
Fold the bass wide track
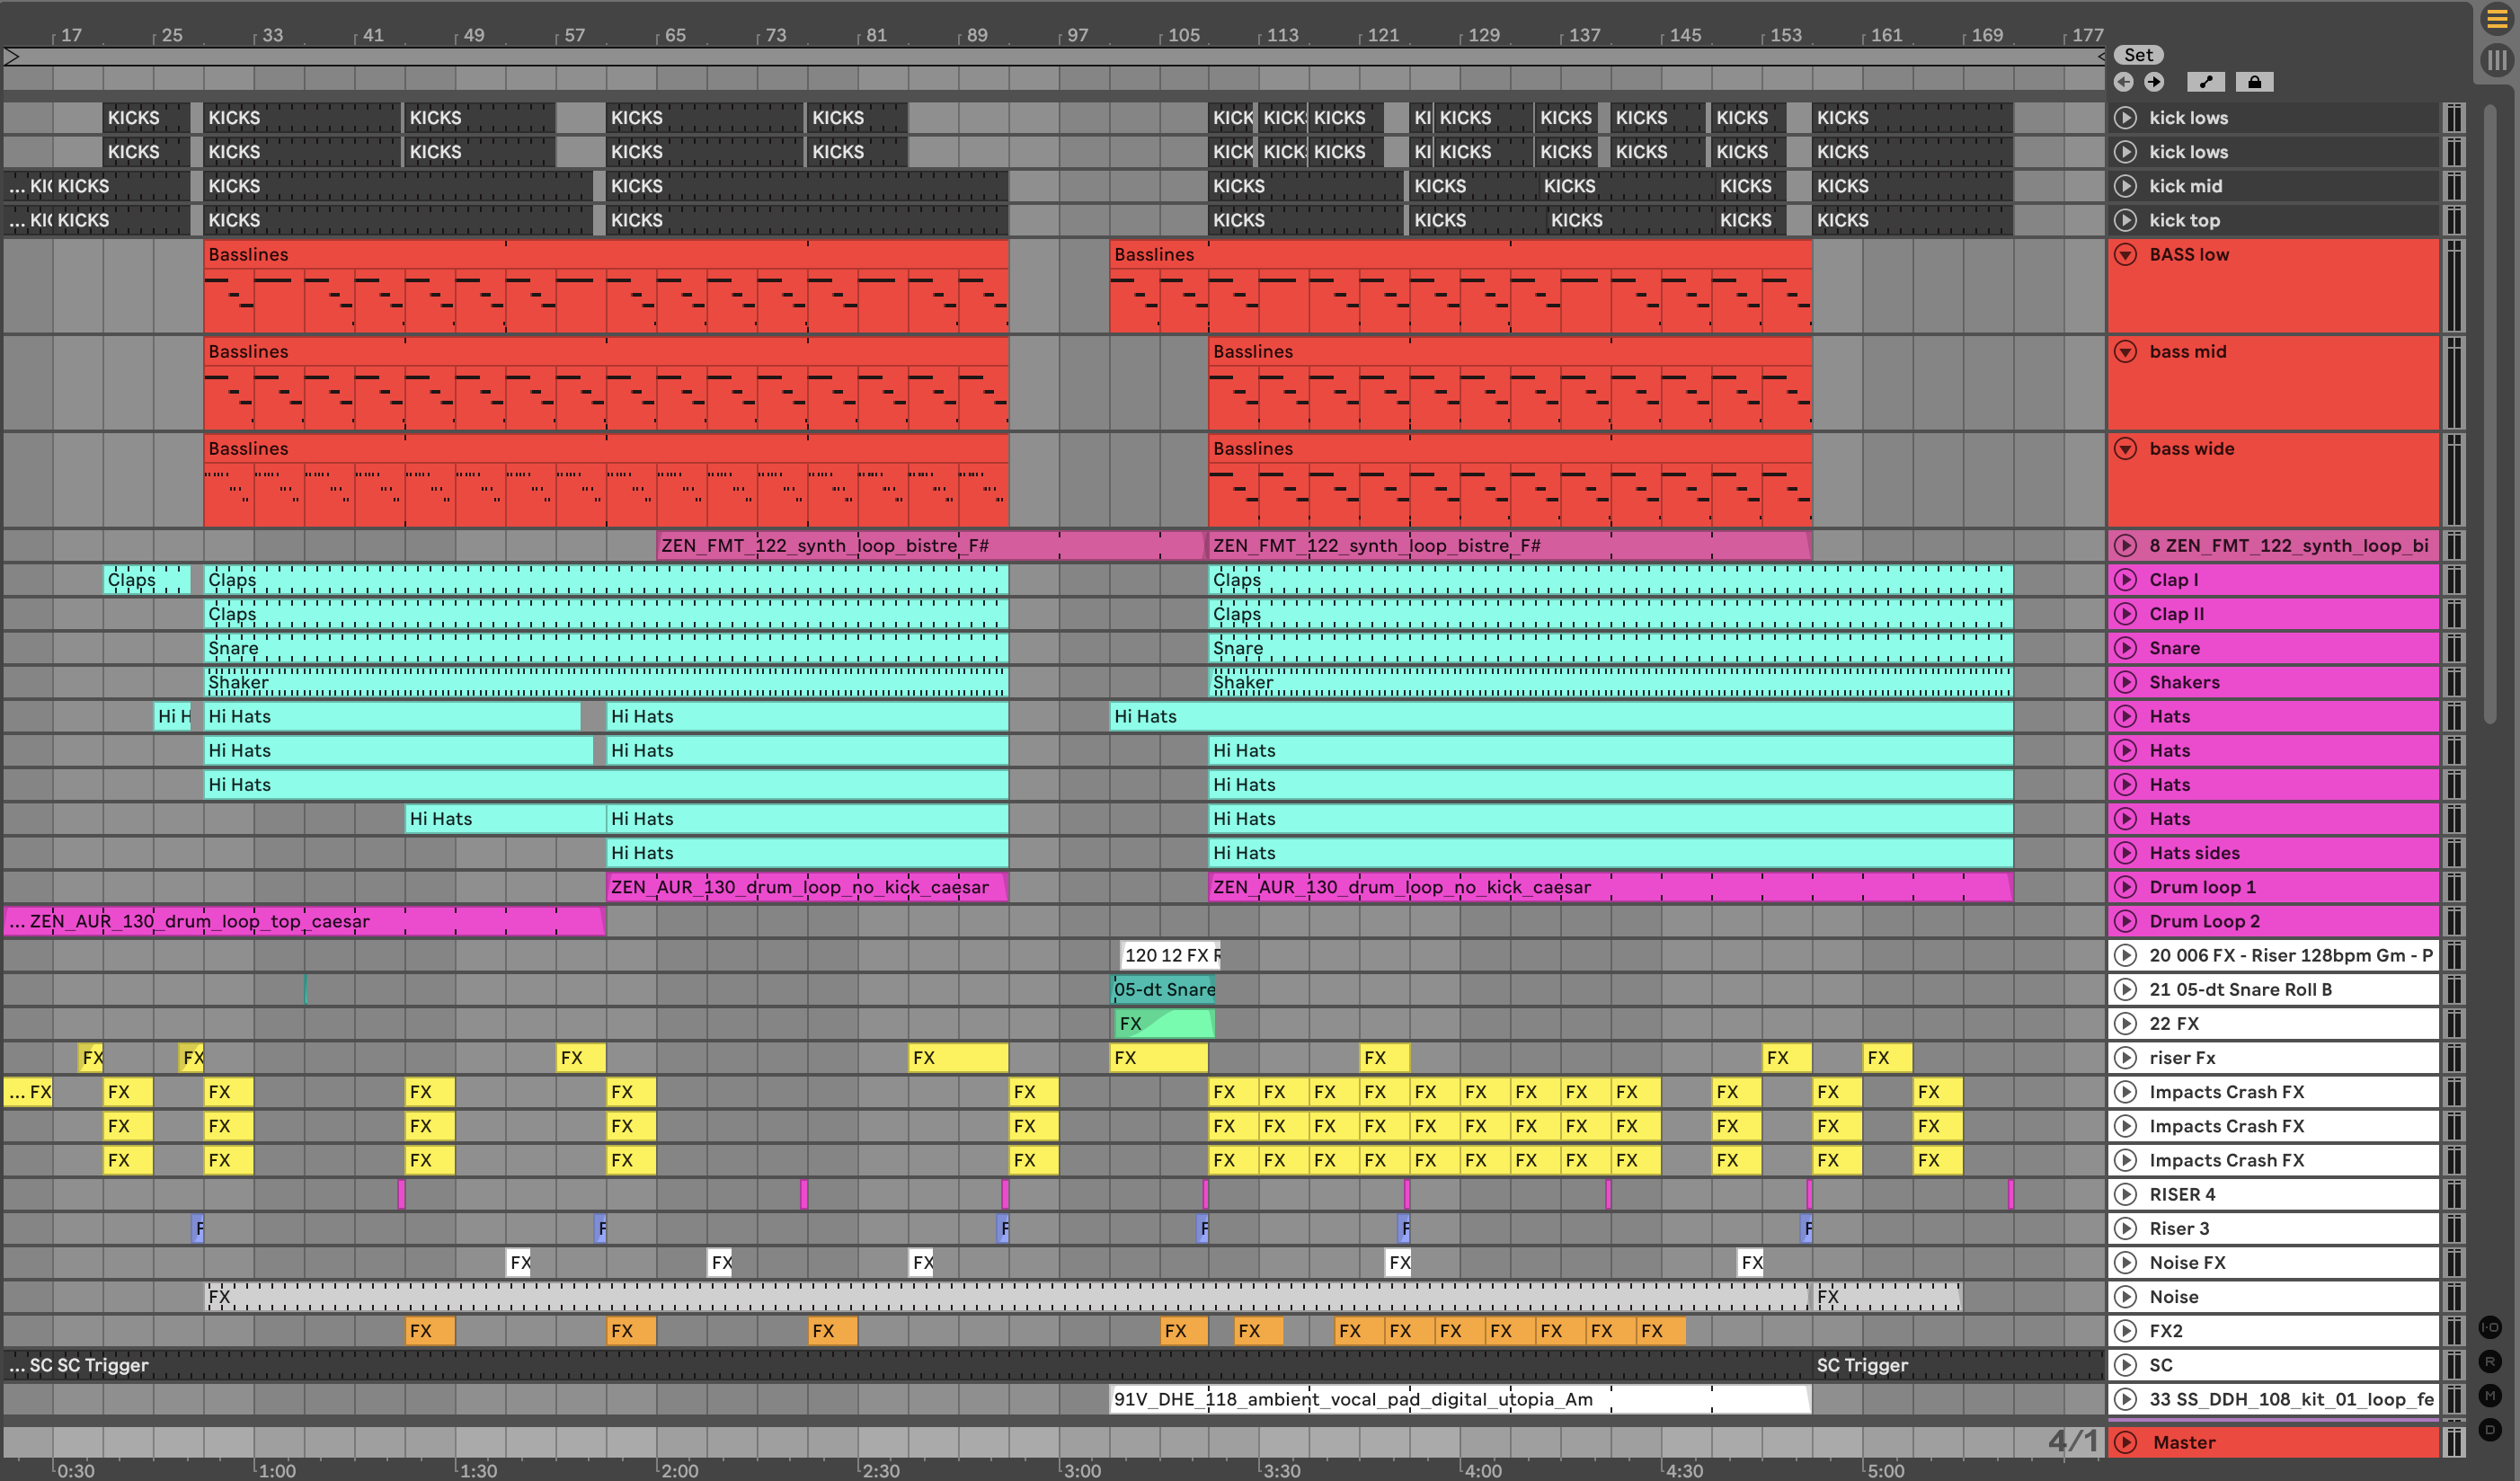(x=2126, y=448)
